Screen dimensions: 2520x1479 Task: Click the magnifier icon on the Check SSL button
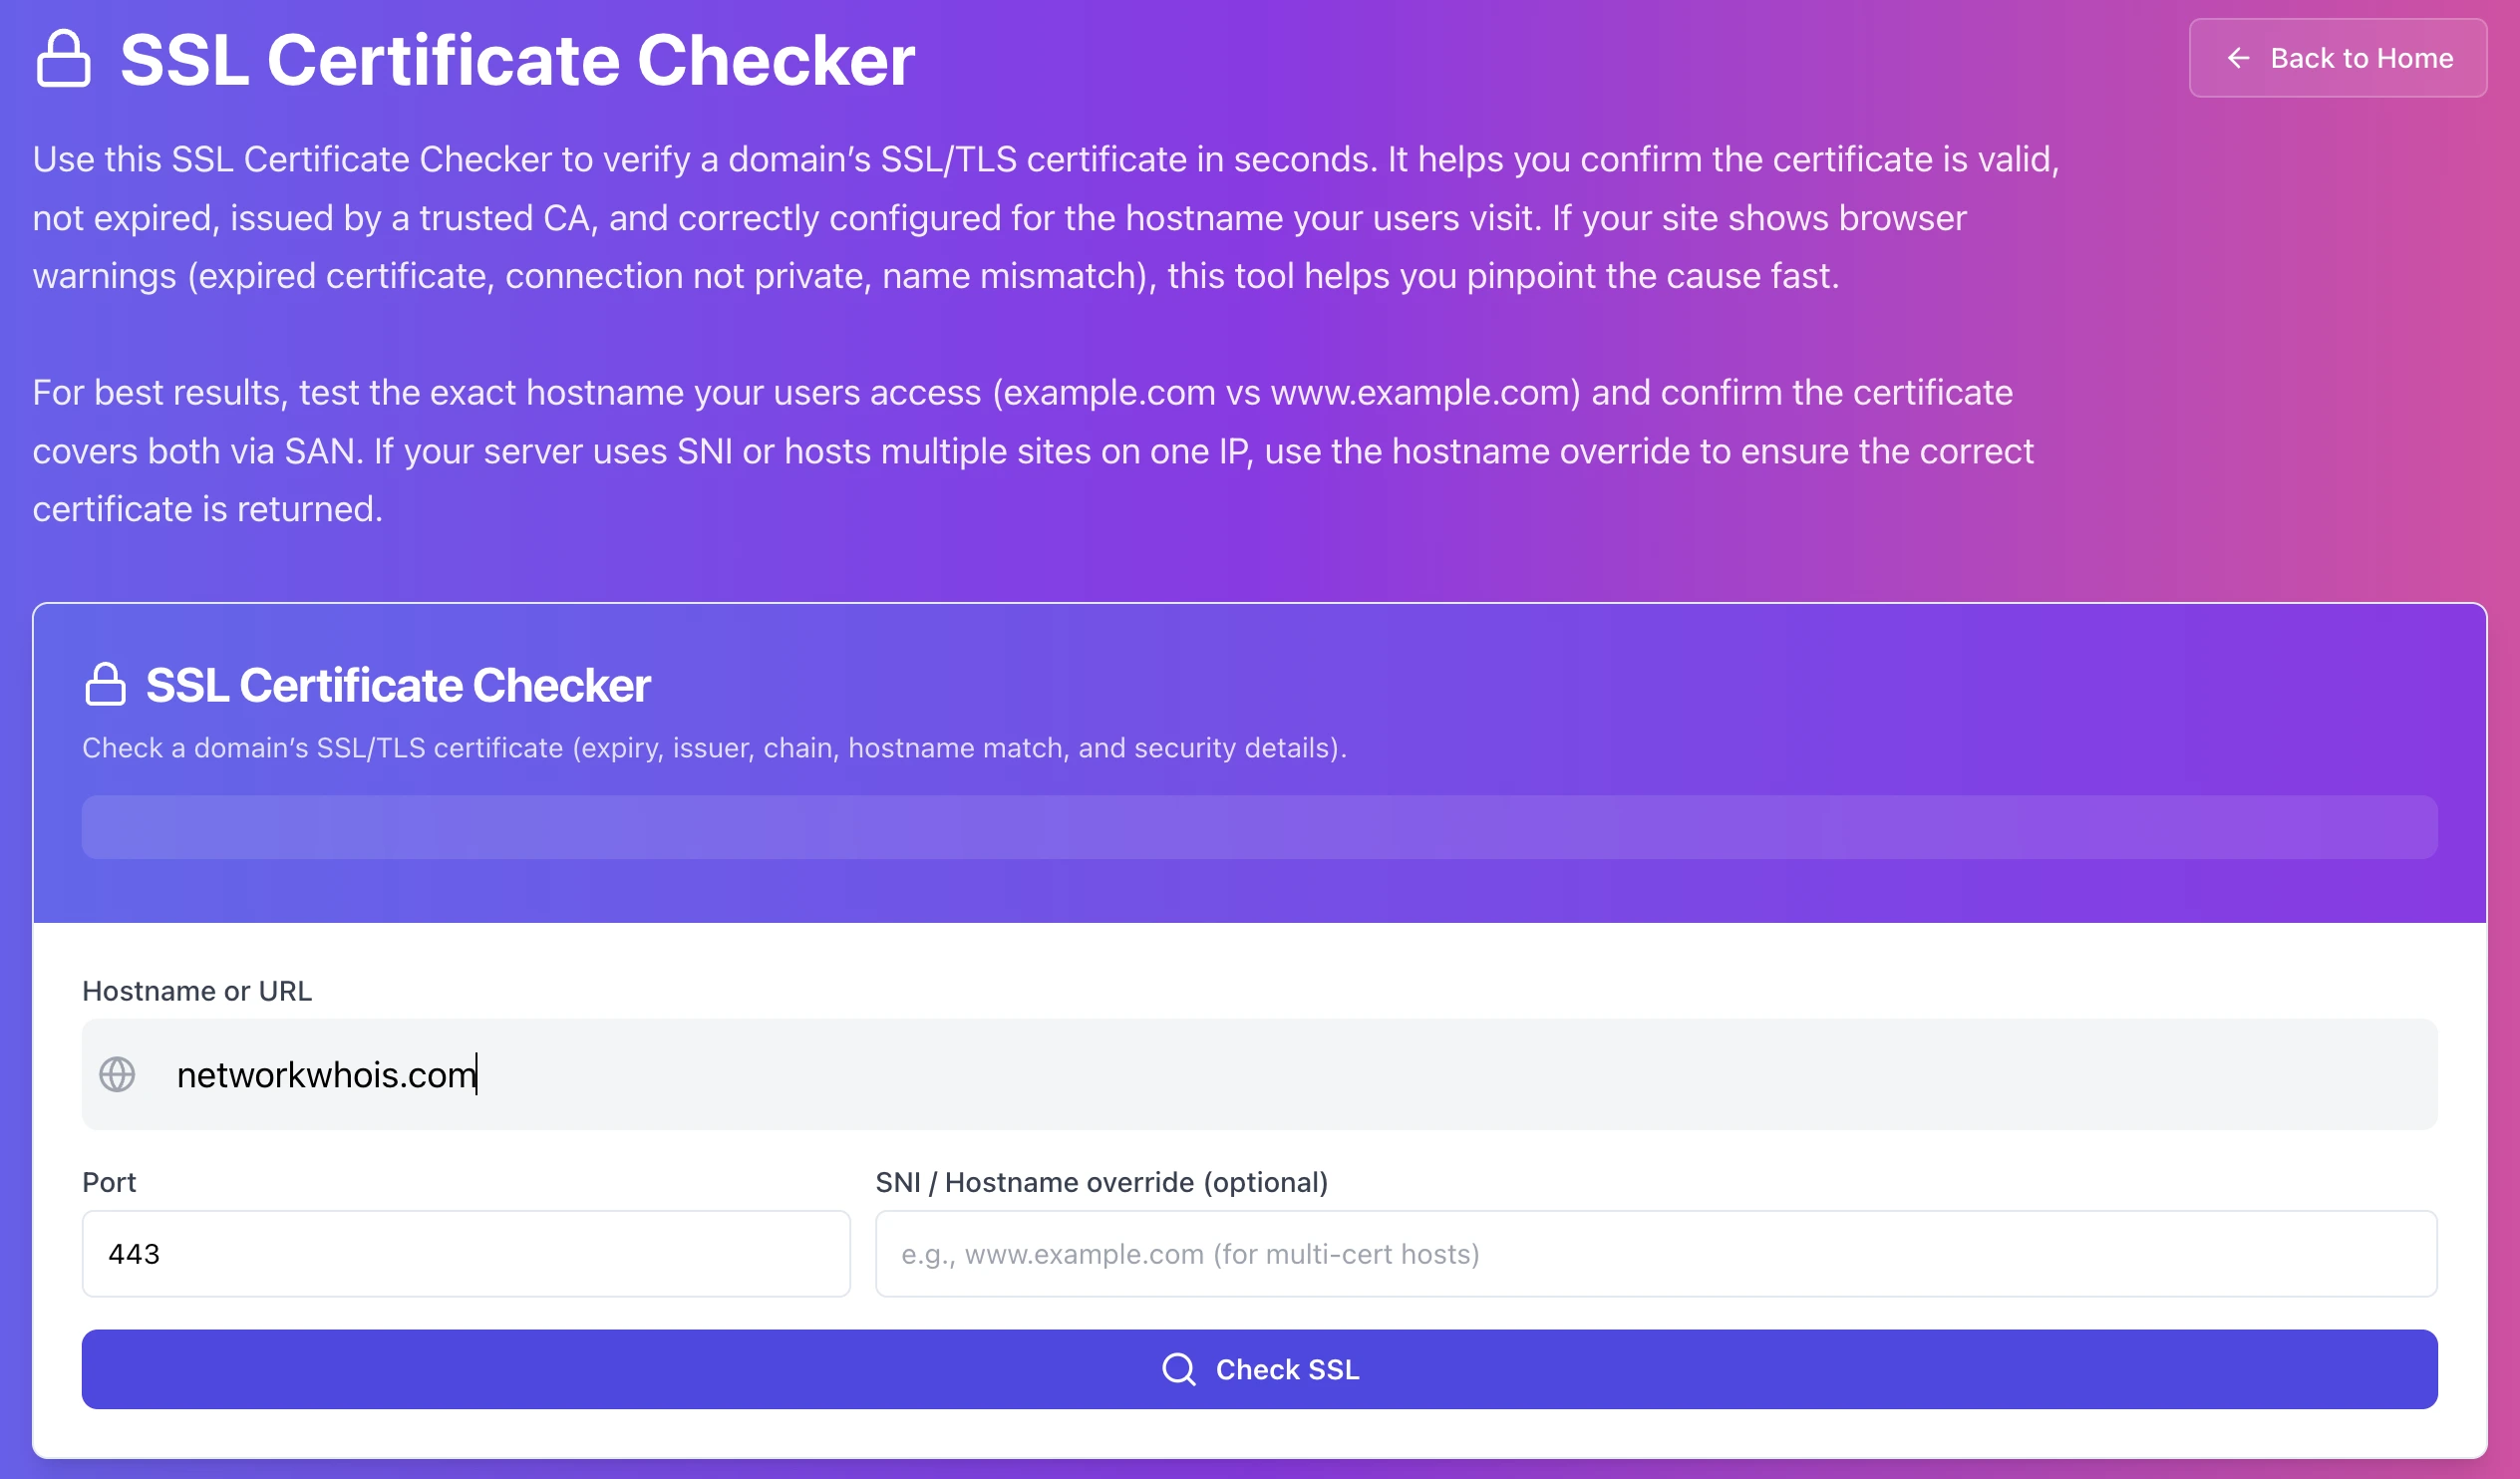1179,1369
